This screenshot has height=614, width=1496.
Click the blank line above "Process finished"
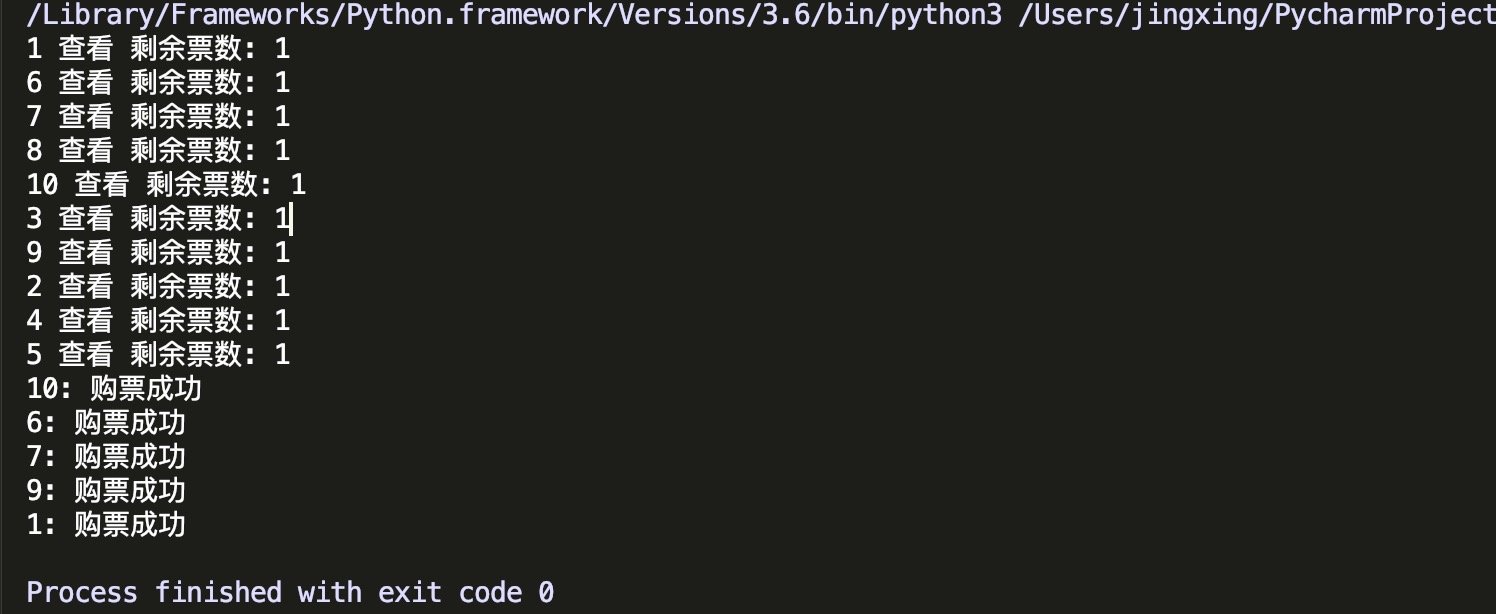pyautogui.click(x=300, y=559)
